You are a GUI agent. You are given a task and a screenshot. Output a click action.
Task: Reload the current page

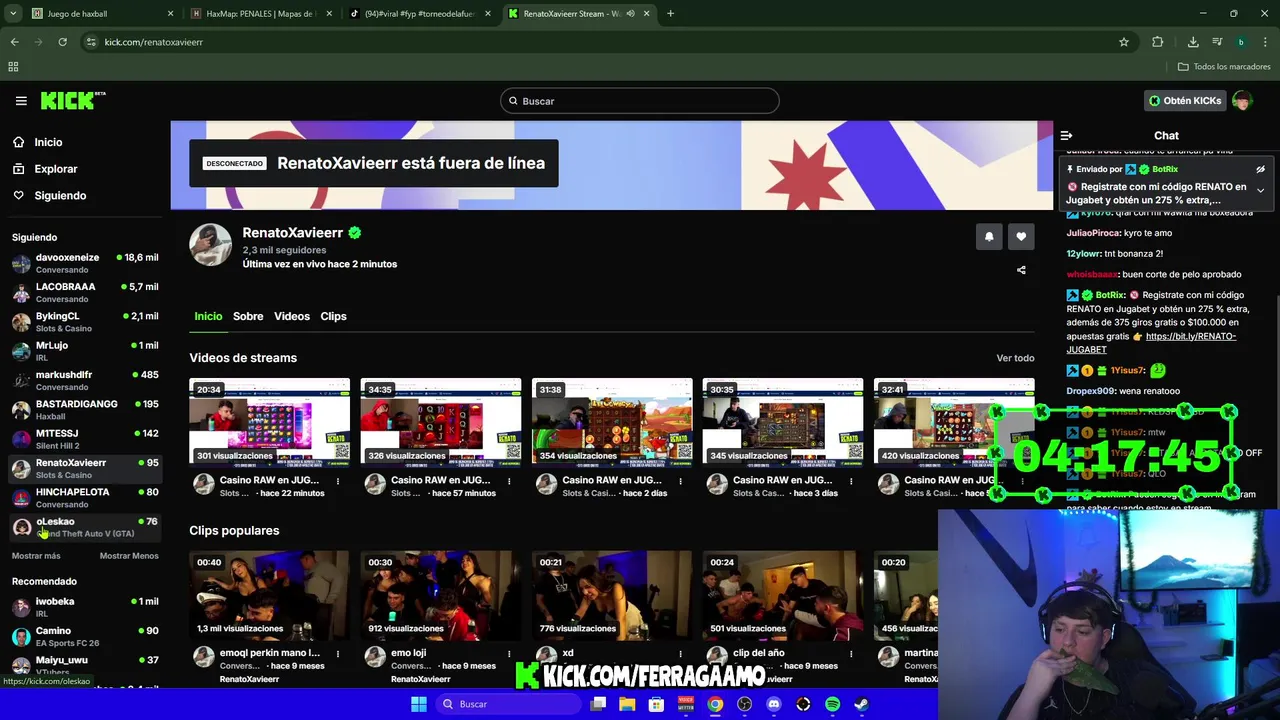pyautogui.click(x=62, y=42)
